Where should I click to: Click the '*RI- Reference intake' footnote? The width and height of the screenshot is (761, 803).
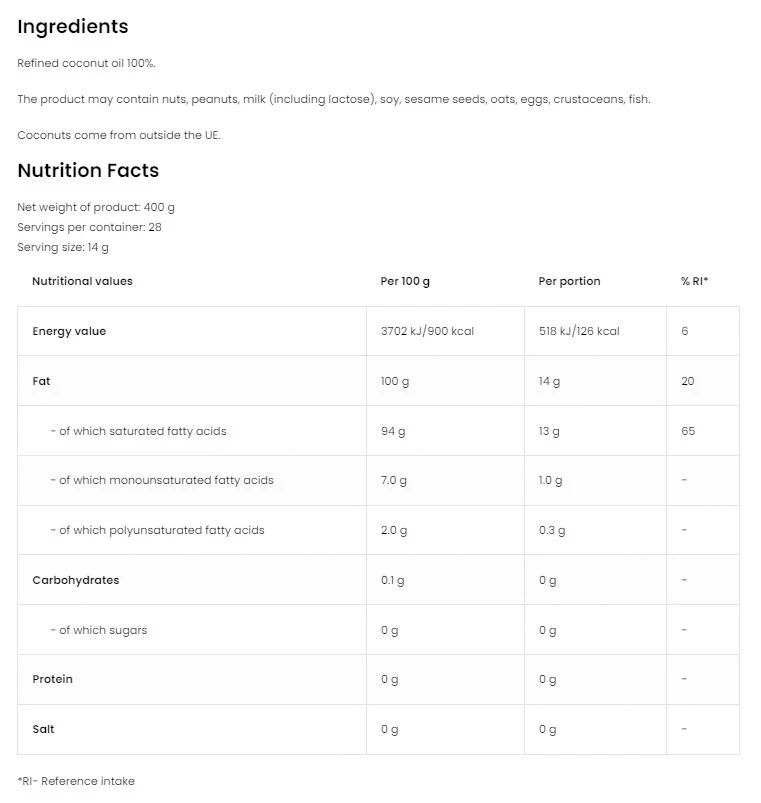click(76, 781)
